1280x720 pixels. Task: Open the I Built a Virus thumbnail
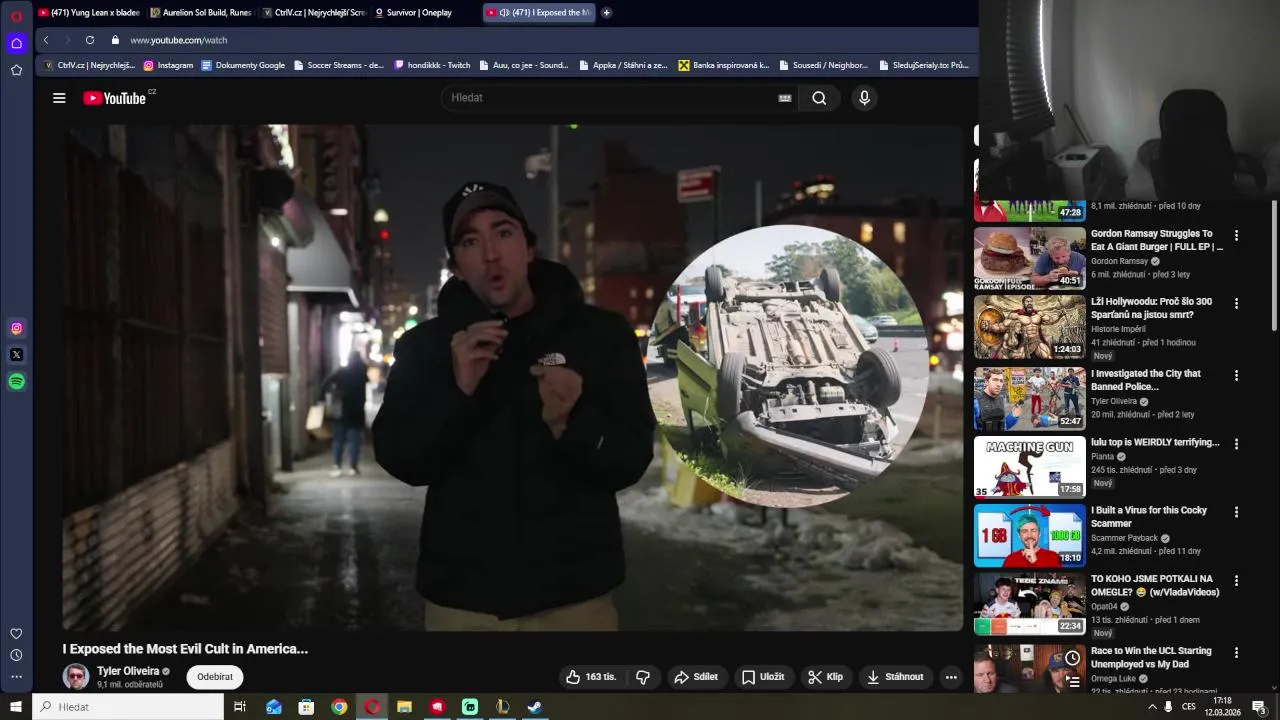(x=1029, y=535)
